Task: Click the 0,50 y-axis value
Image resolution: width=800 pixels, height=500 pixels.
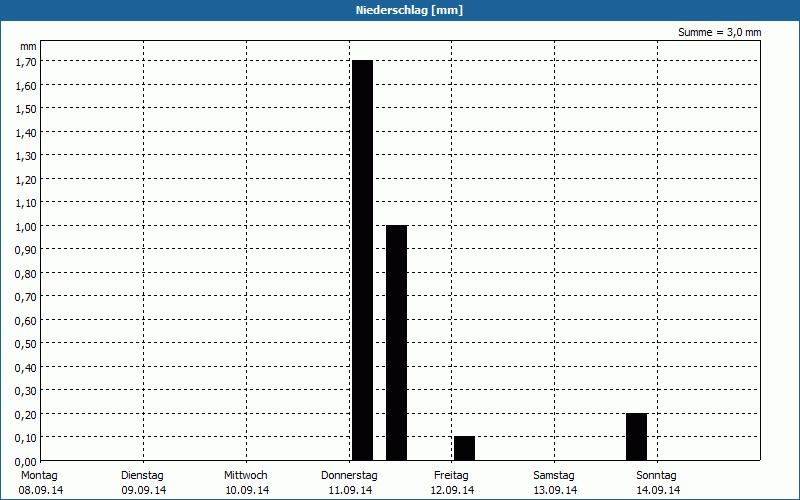Action: [26, 344]
